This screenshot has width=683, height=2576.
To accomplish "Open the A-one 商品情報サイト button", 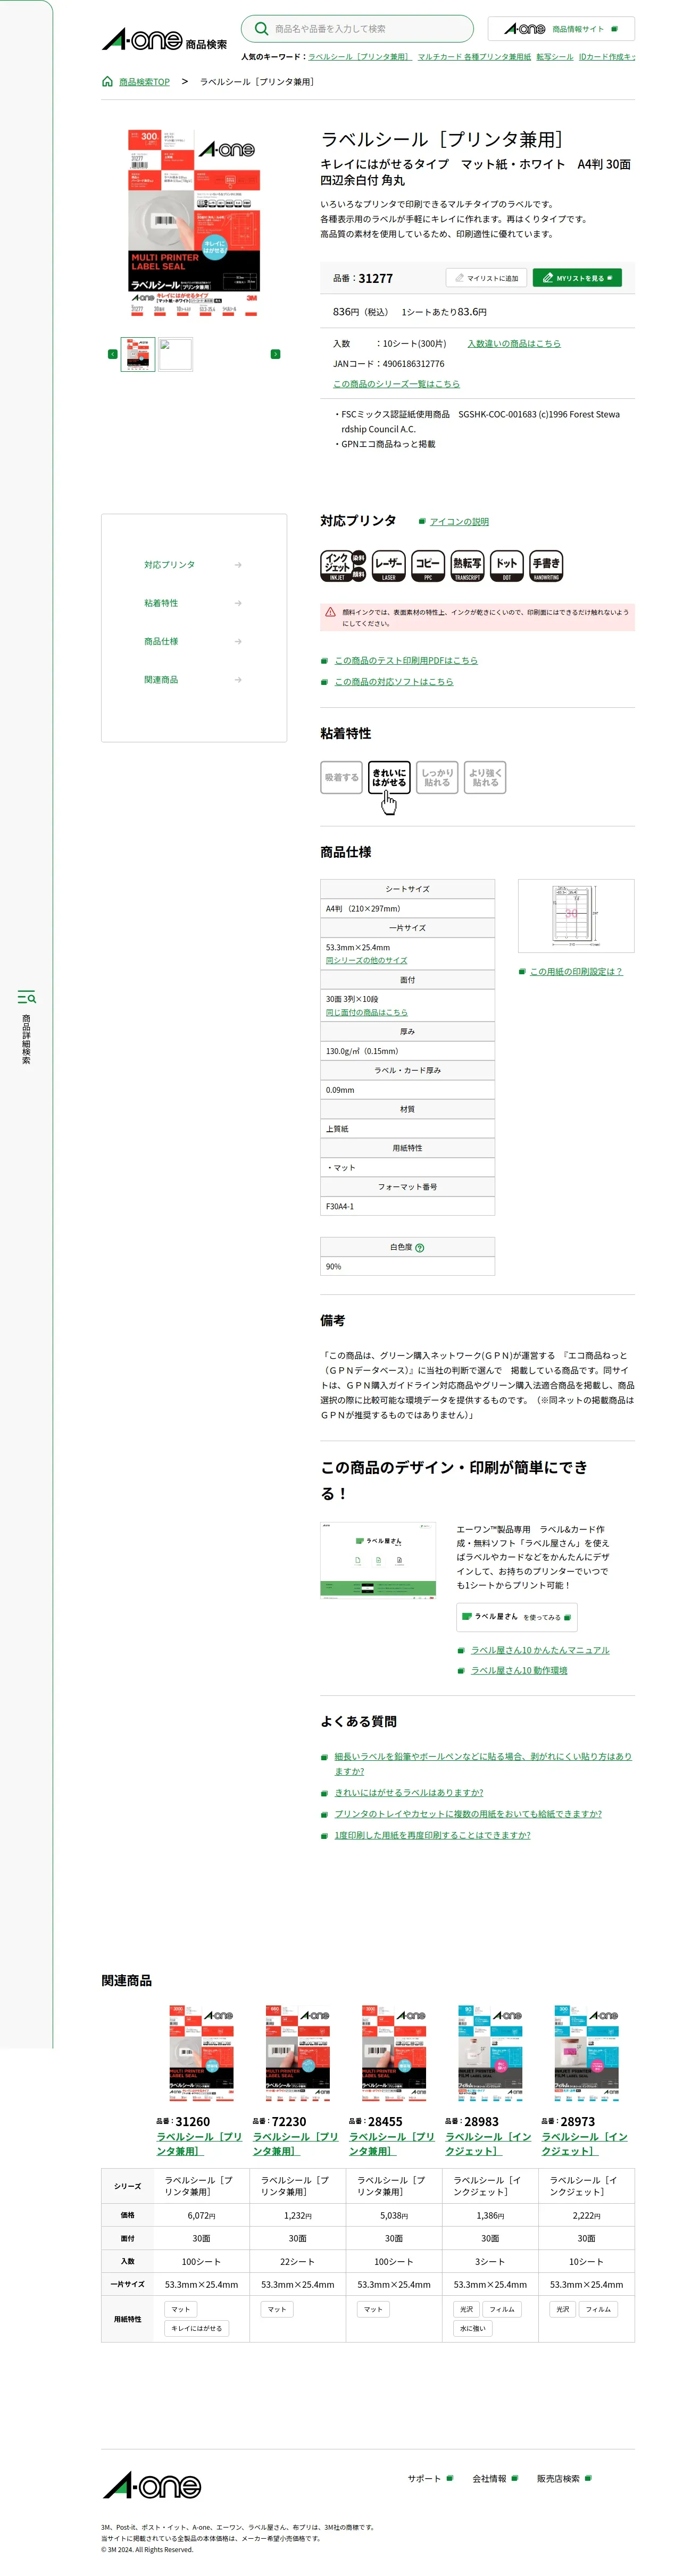I will tap(561, 29).
